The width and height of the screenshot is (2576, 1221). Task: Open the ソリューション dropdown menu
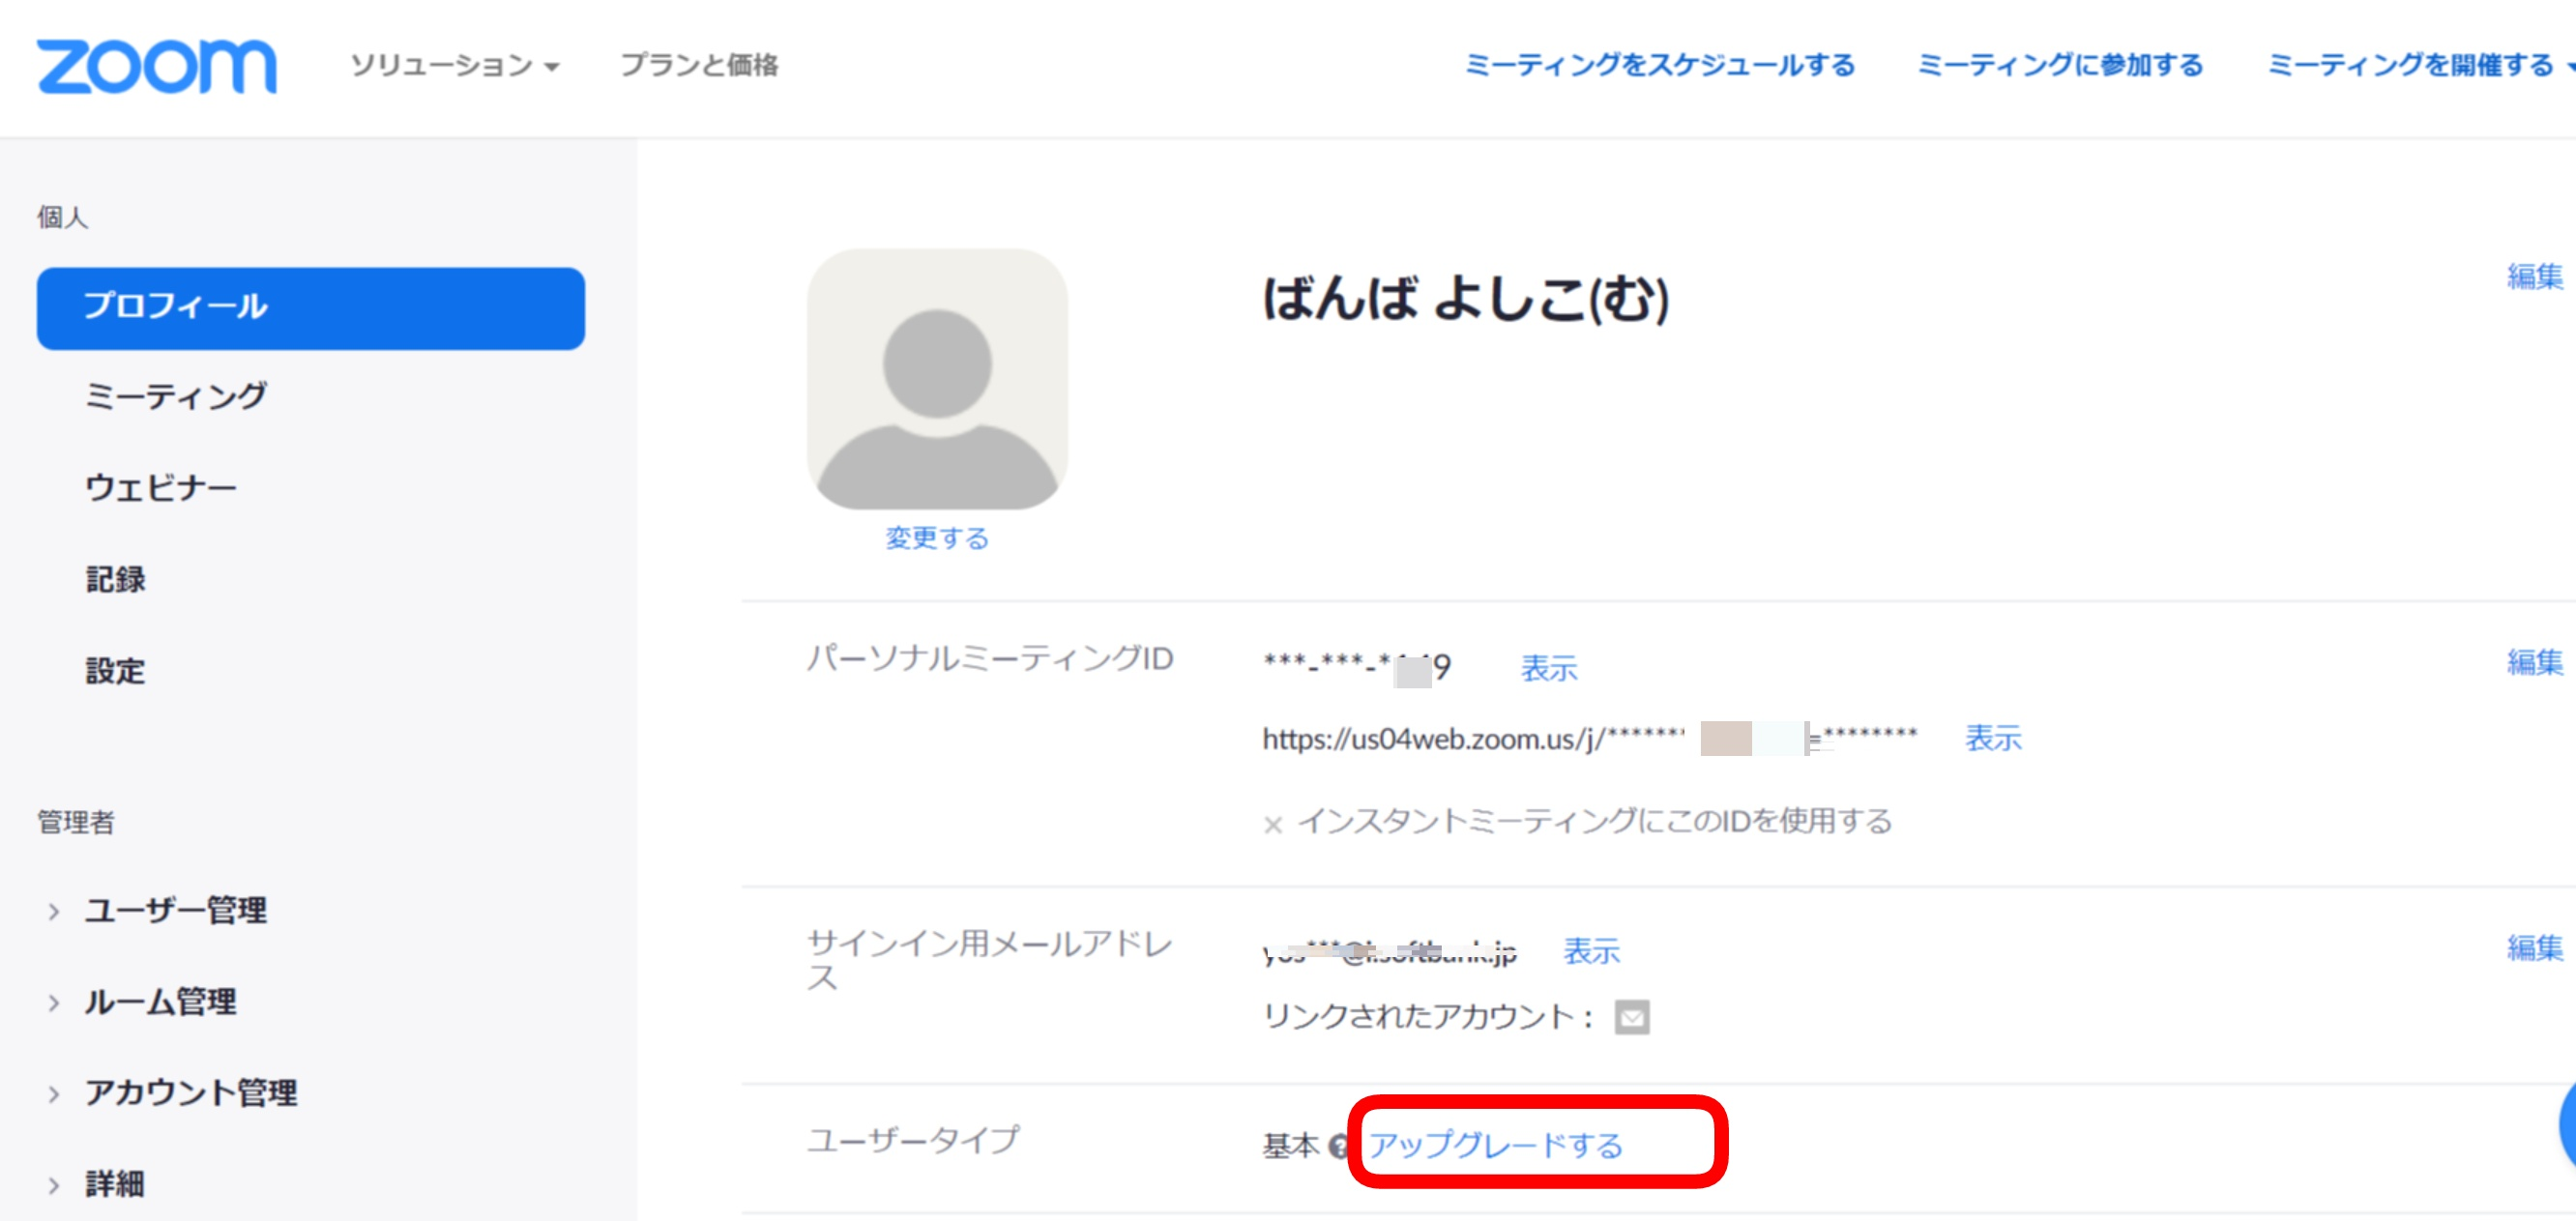click(x=454, y=66)
